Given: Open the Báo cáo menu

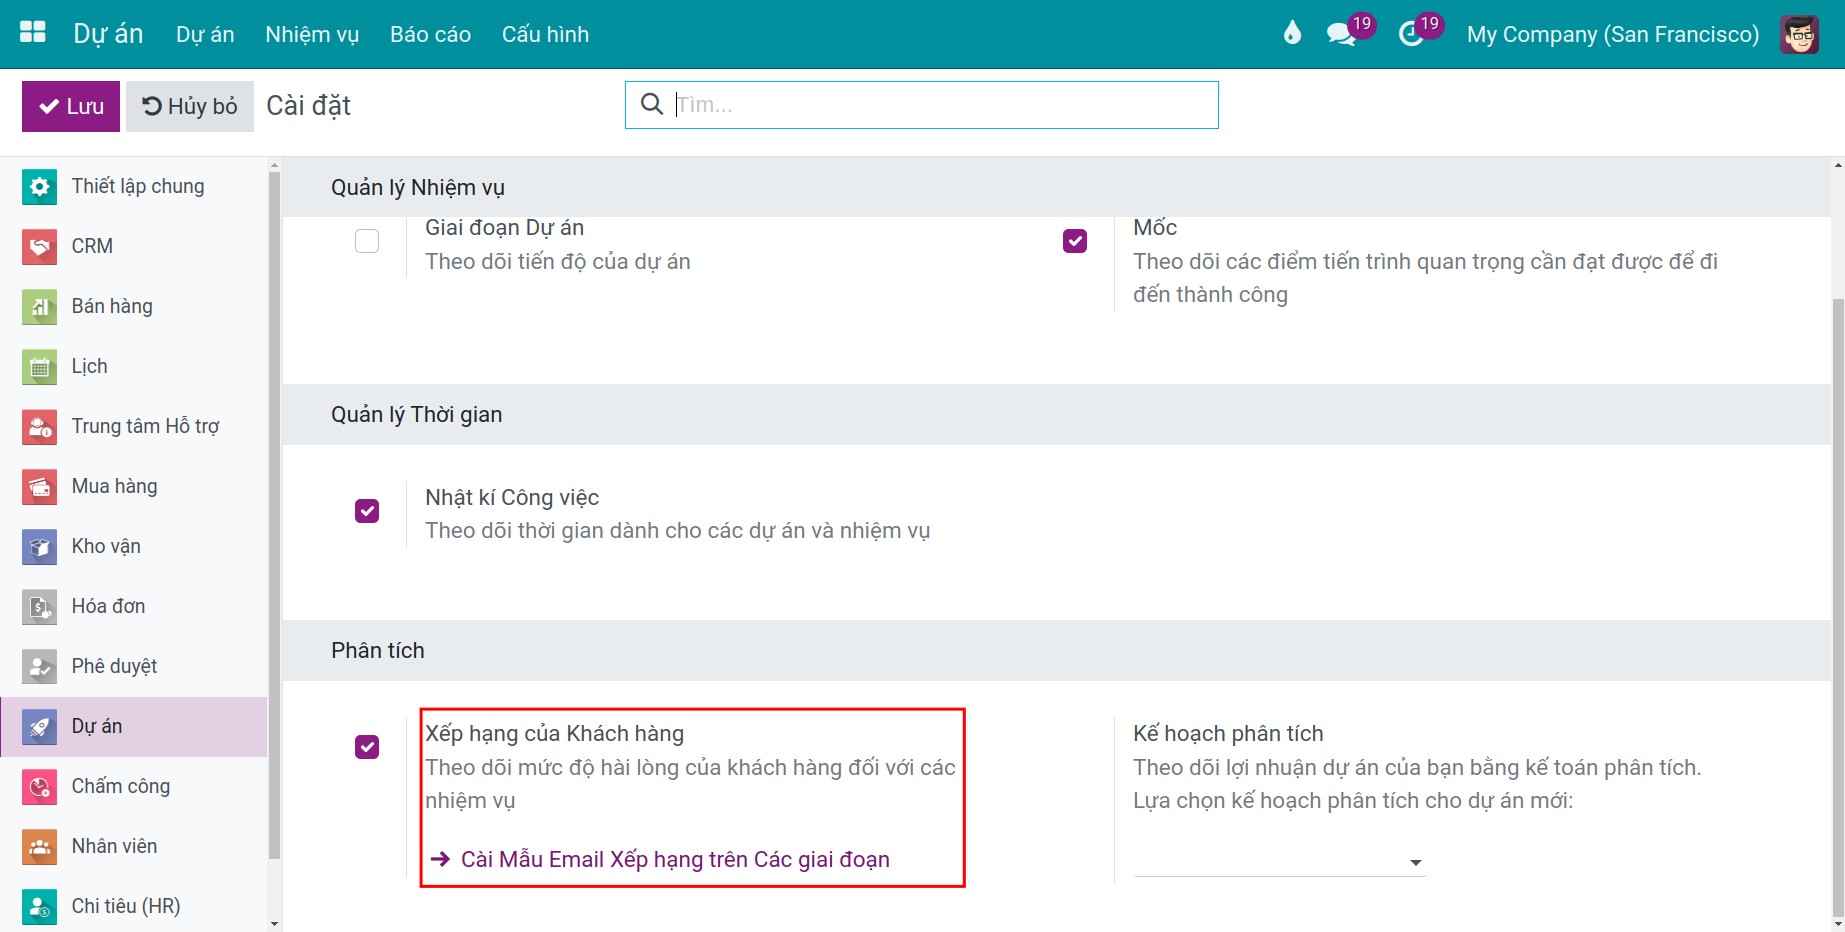Looking at the screenshot, I should click(x=430, y=34).
